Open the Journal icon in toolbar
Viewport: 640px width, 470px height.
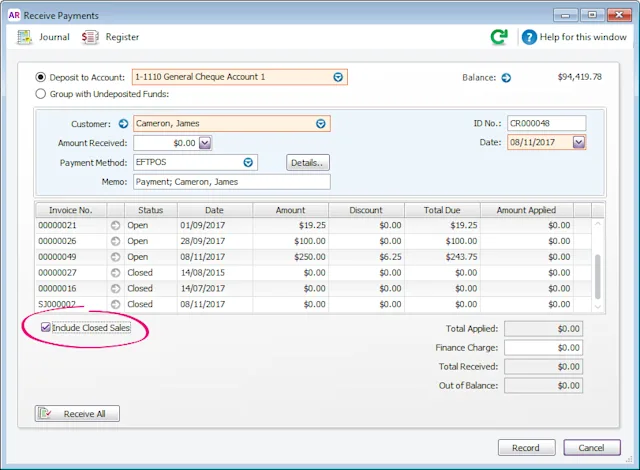(24, 37)
